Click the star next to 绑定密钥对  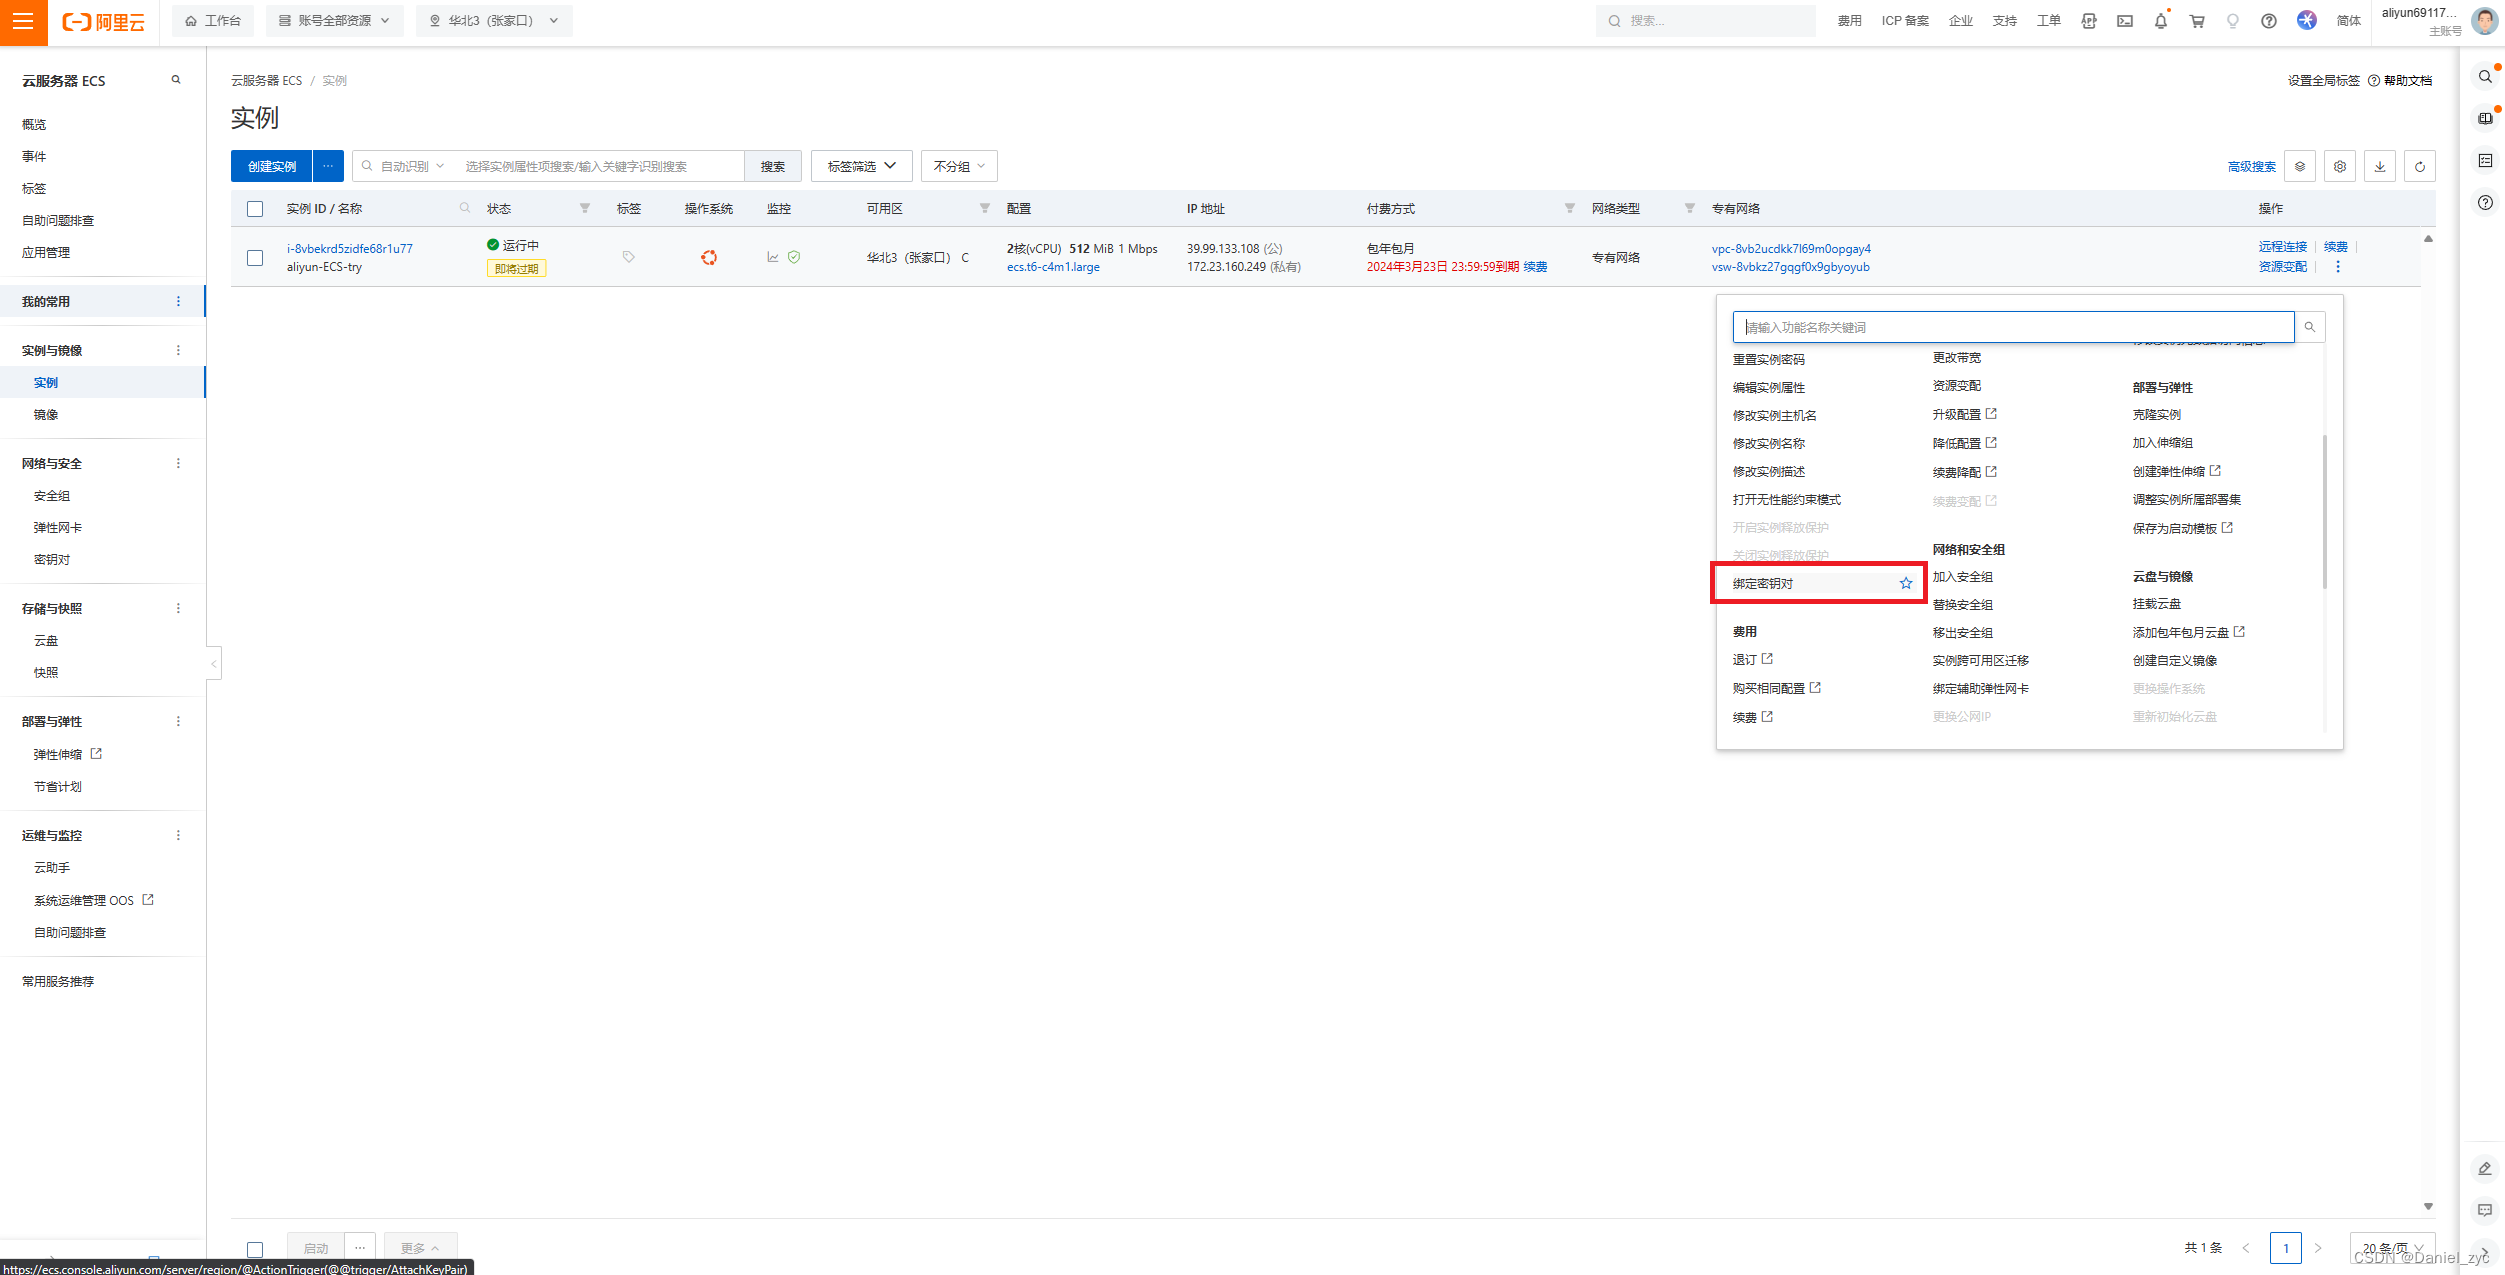[1905, 583]
